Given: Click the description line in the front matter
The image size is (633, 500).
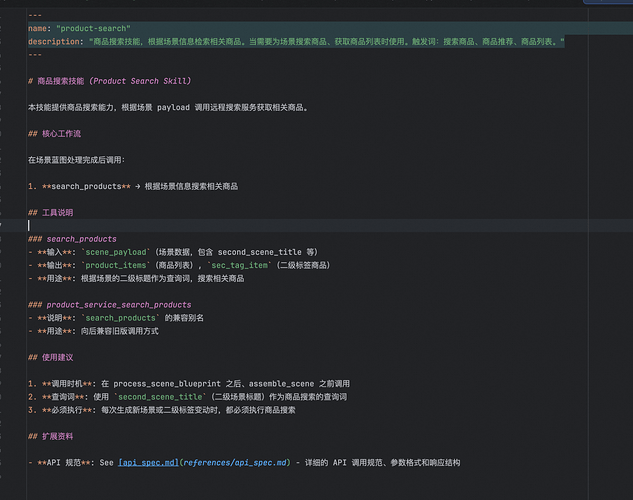Looking at the screenshot, I should point(300,42).
